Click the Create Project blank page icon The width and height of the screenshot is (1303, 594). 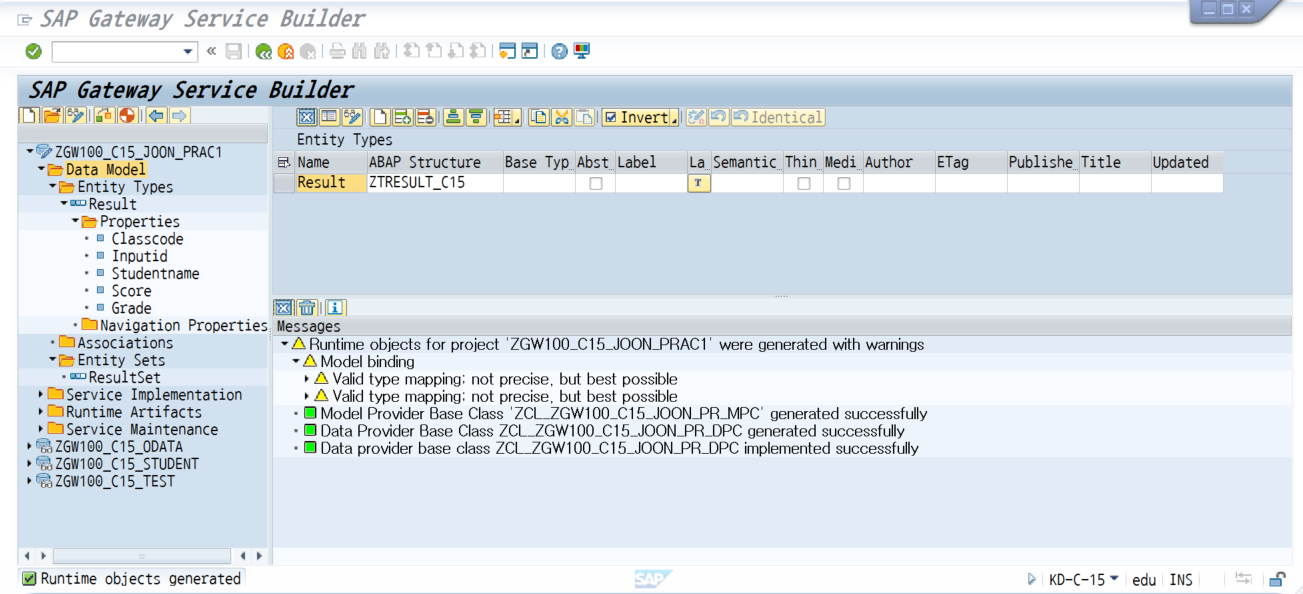click(x=30, y=116)
